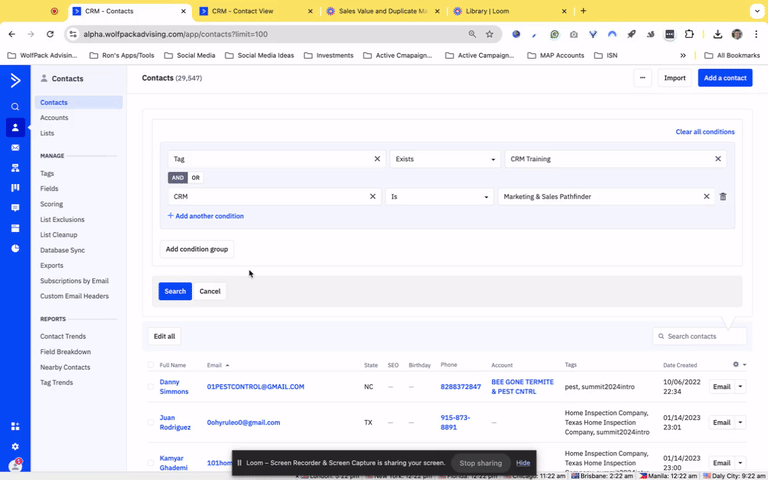This screenshot has width=768, height=480.
Task: Open a new browser tab with plus
Action: 583,11
